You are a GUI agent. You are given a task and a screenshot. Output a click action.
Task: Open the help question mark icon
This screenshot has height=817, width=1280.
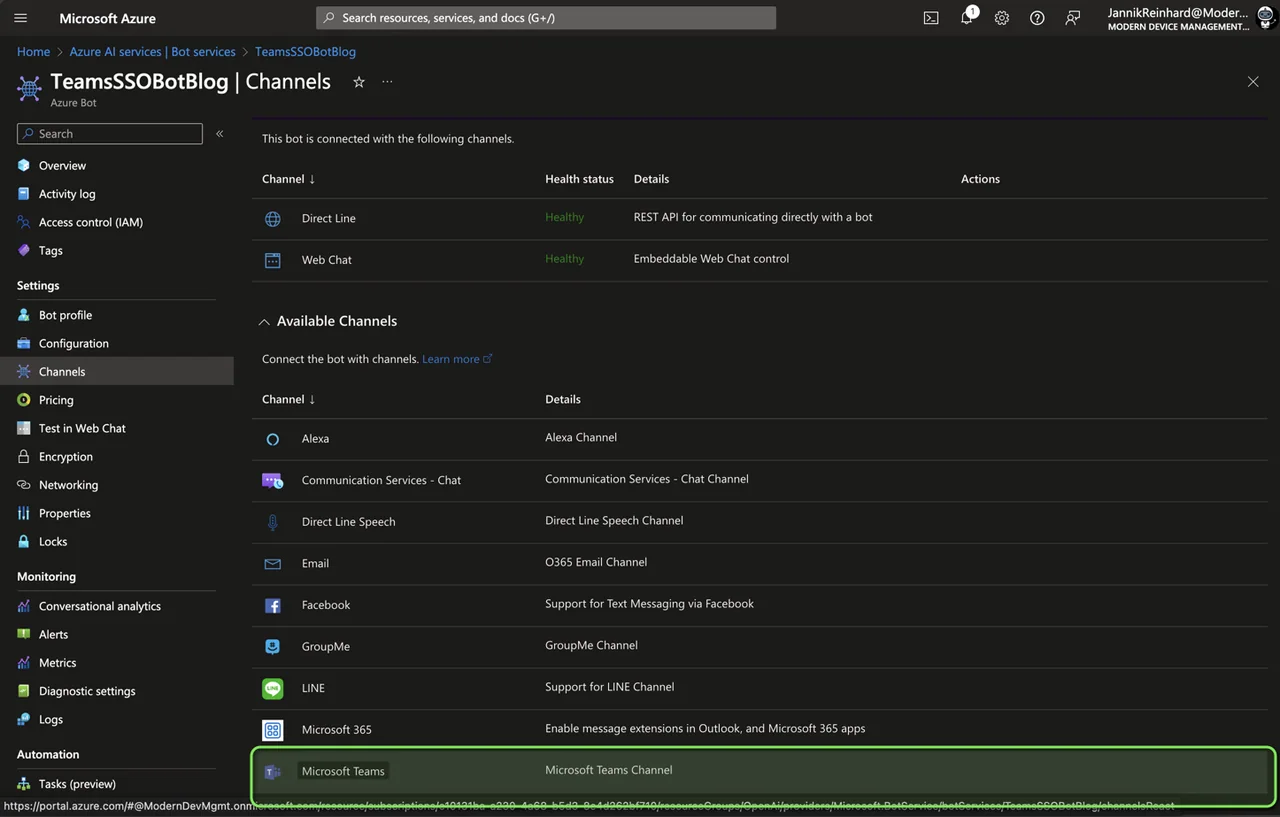(1037, 18)
